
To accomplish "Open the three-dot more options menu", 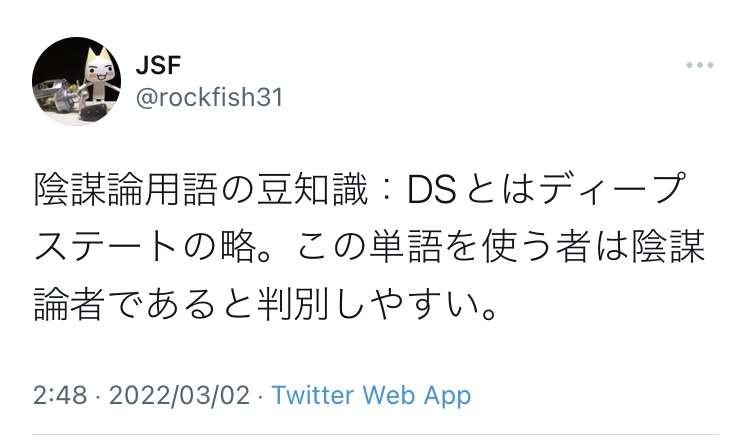I will 700,65.
